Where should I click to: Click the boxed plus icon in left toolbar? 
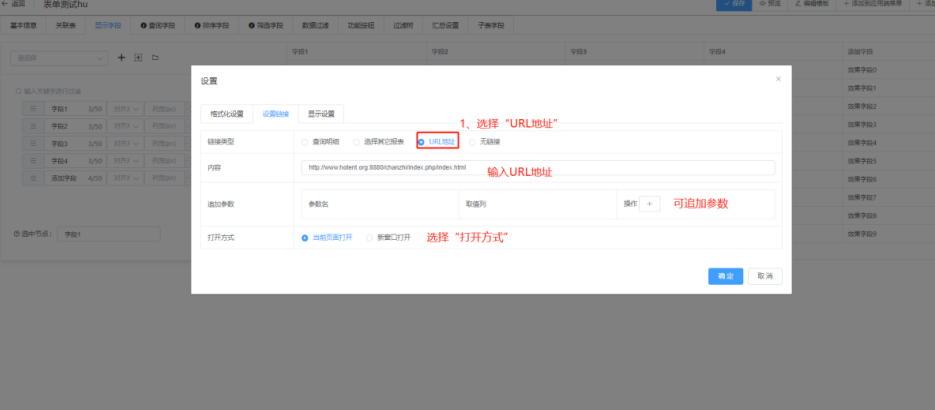(x=138, y=58)
